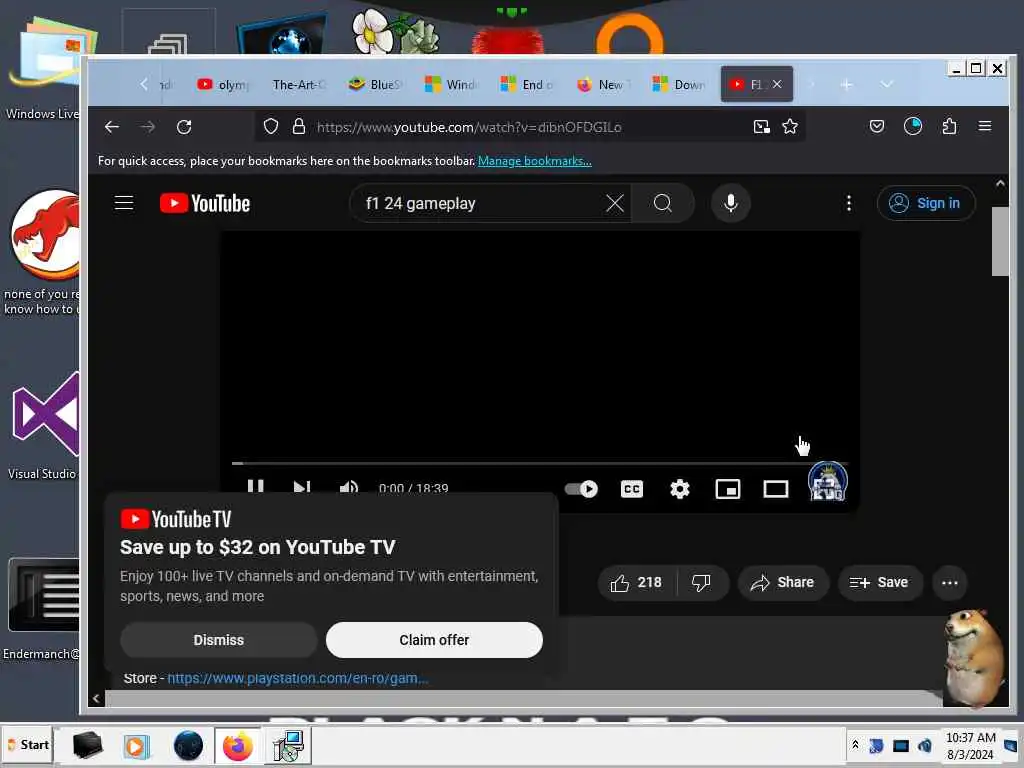This screenshot has width=1024, height=768.
Task: Skip to the next video
Action: [302, 487]
